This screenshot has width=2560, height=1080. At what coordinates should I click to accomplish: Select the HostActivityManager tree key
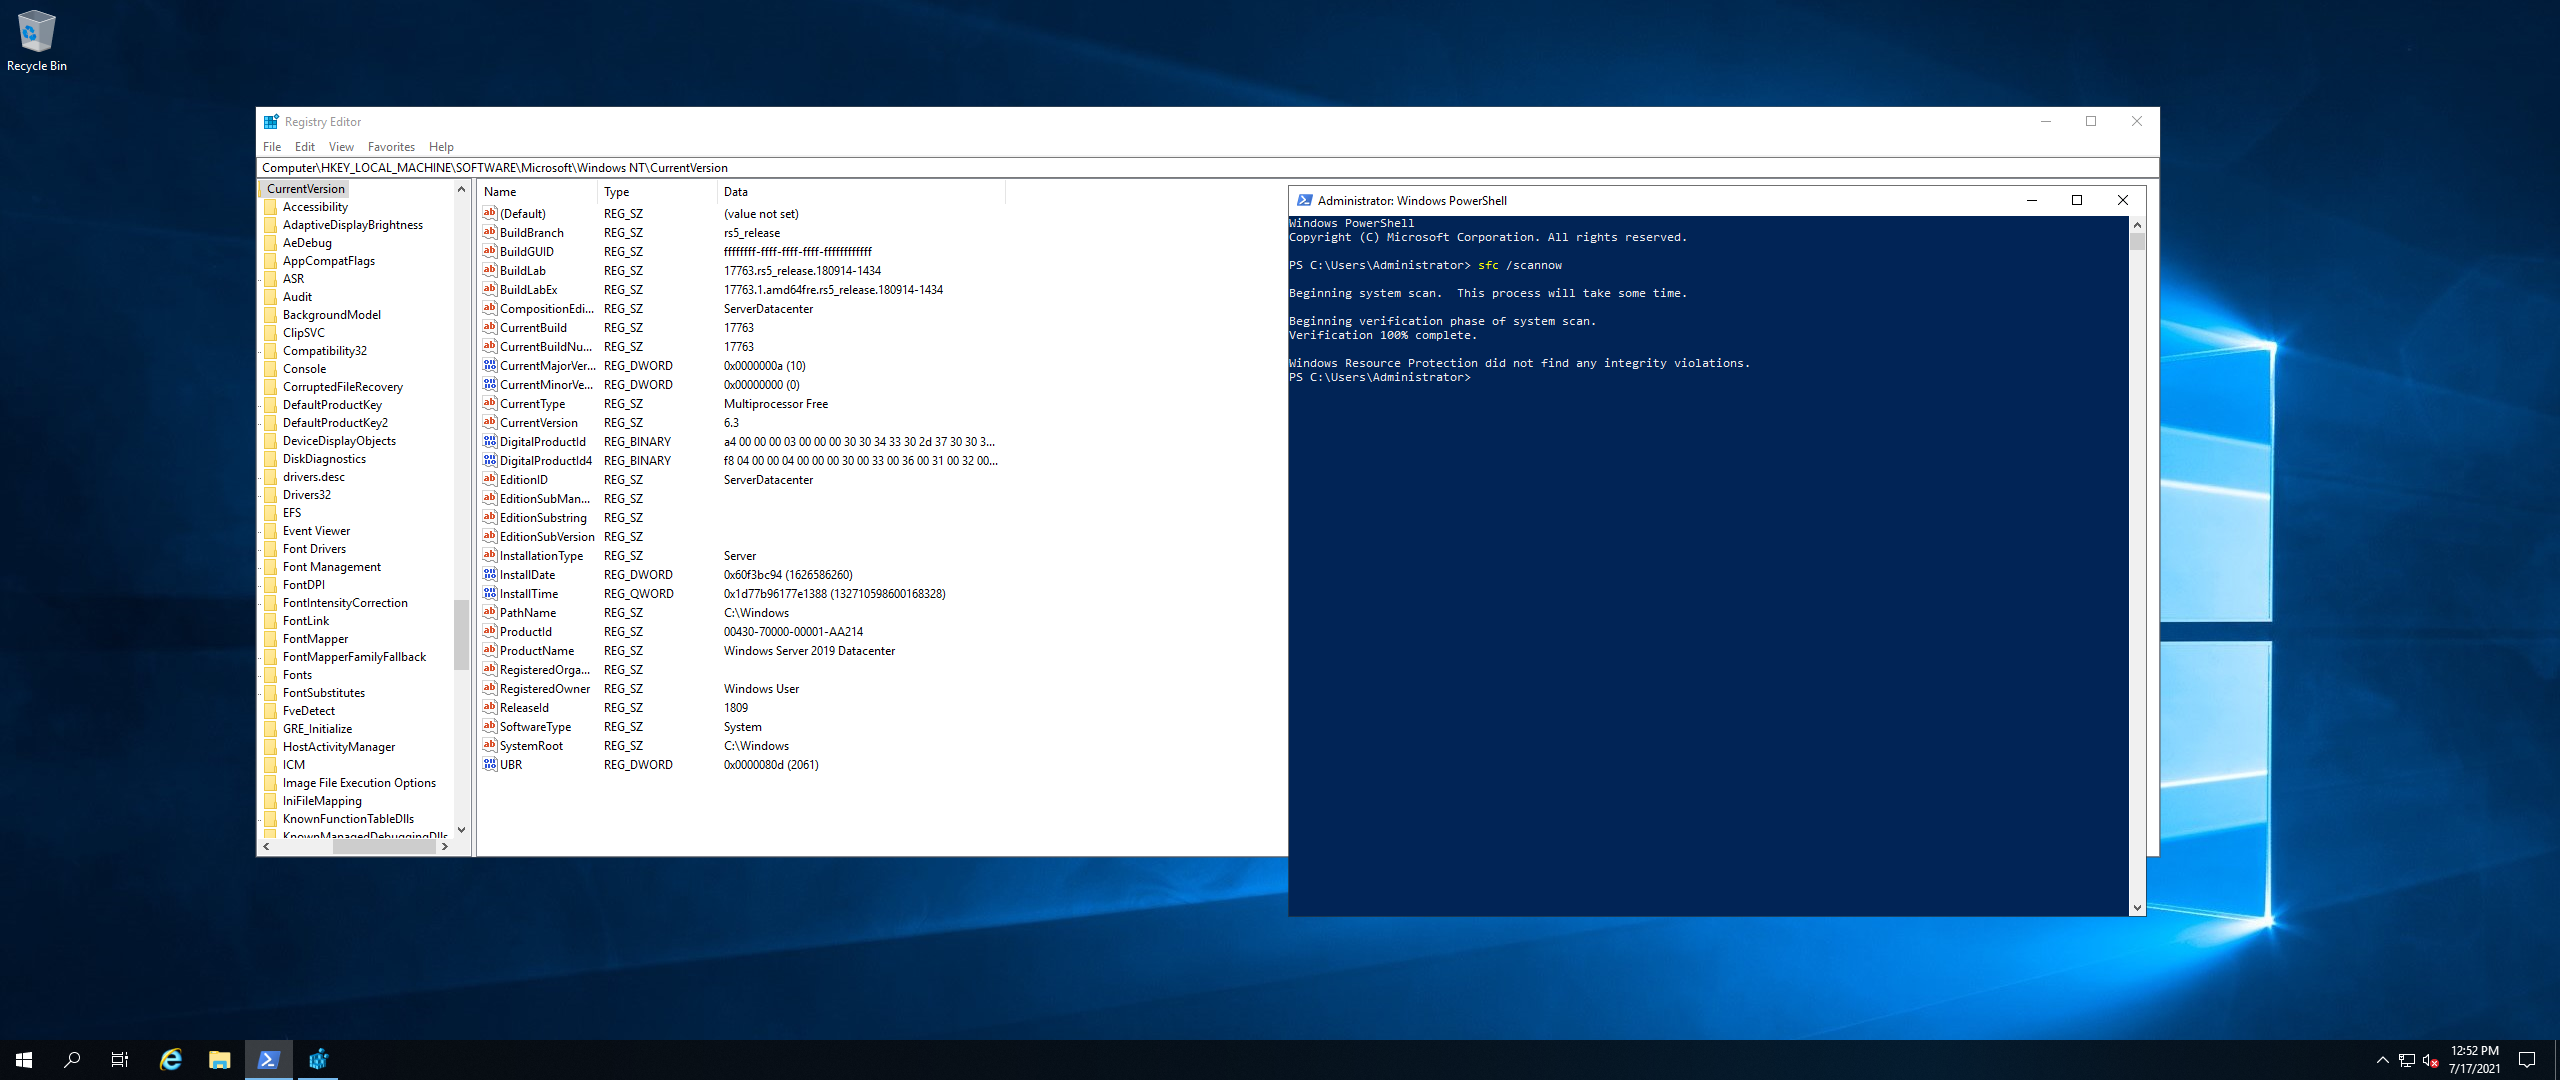pos(339,747)
